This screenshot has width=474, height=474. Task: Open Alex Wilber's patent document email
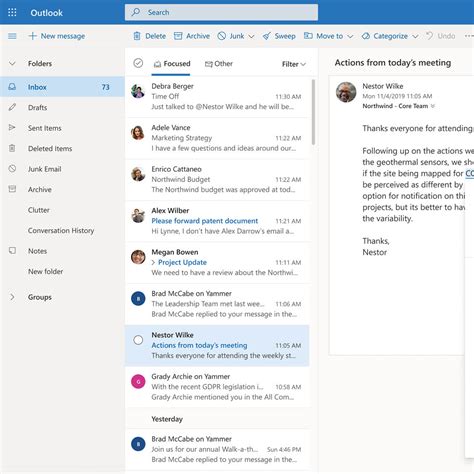(217, 221)
